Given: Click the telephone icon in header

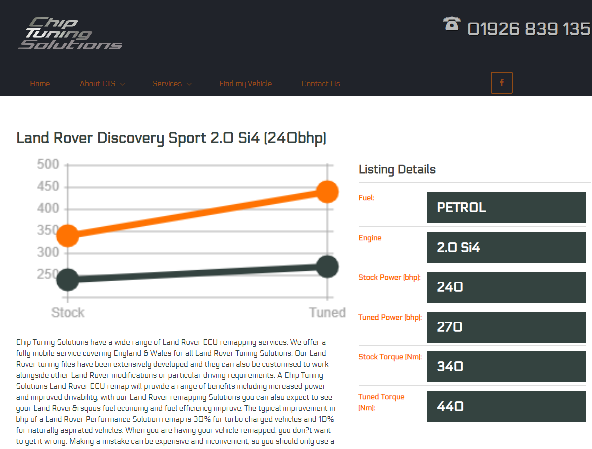Looking at the screenshot, I should point(451,24).
